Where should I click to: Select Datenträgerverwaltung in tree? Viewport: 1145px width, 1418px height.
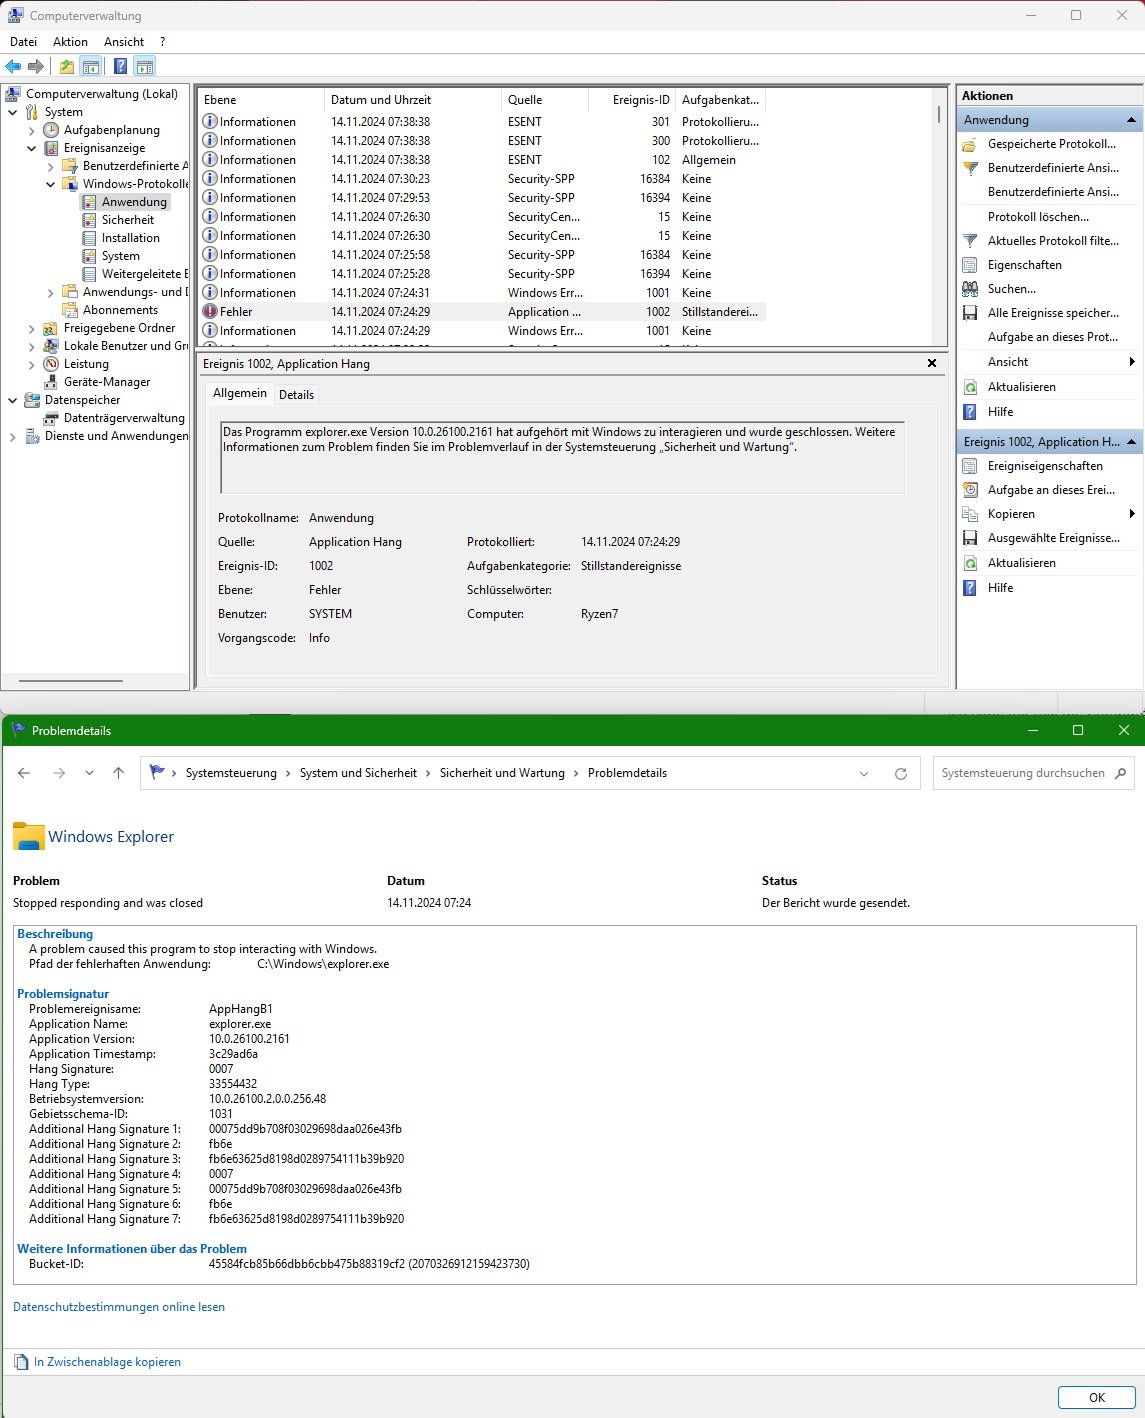click(124, 418)
